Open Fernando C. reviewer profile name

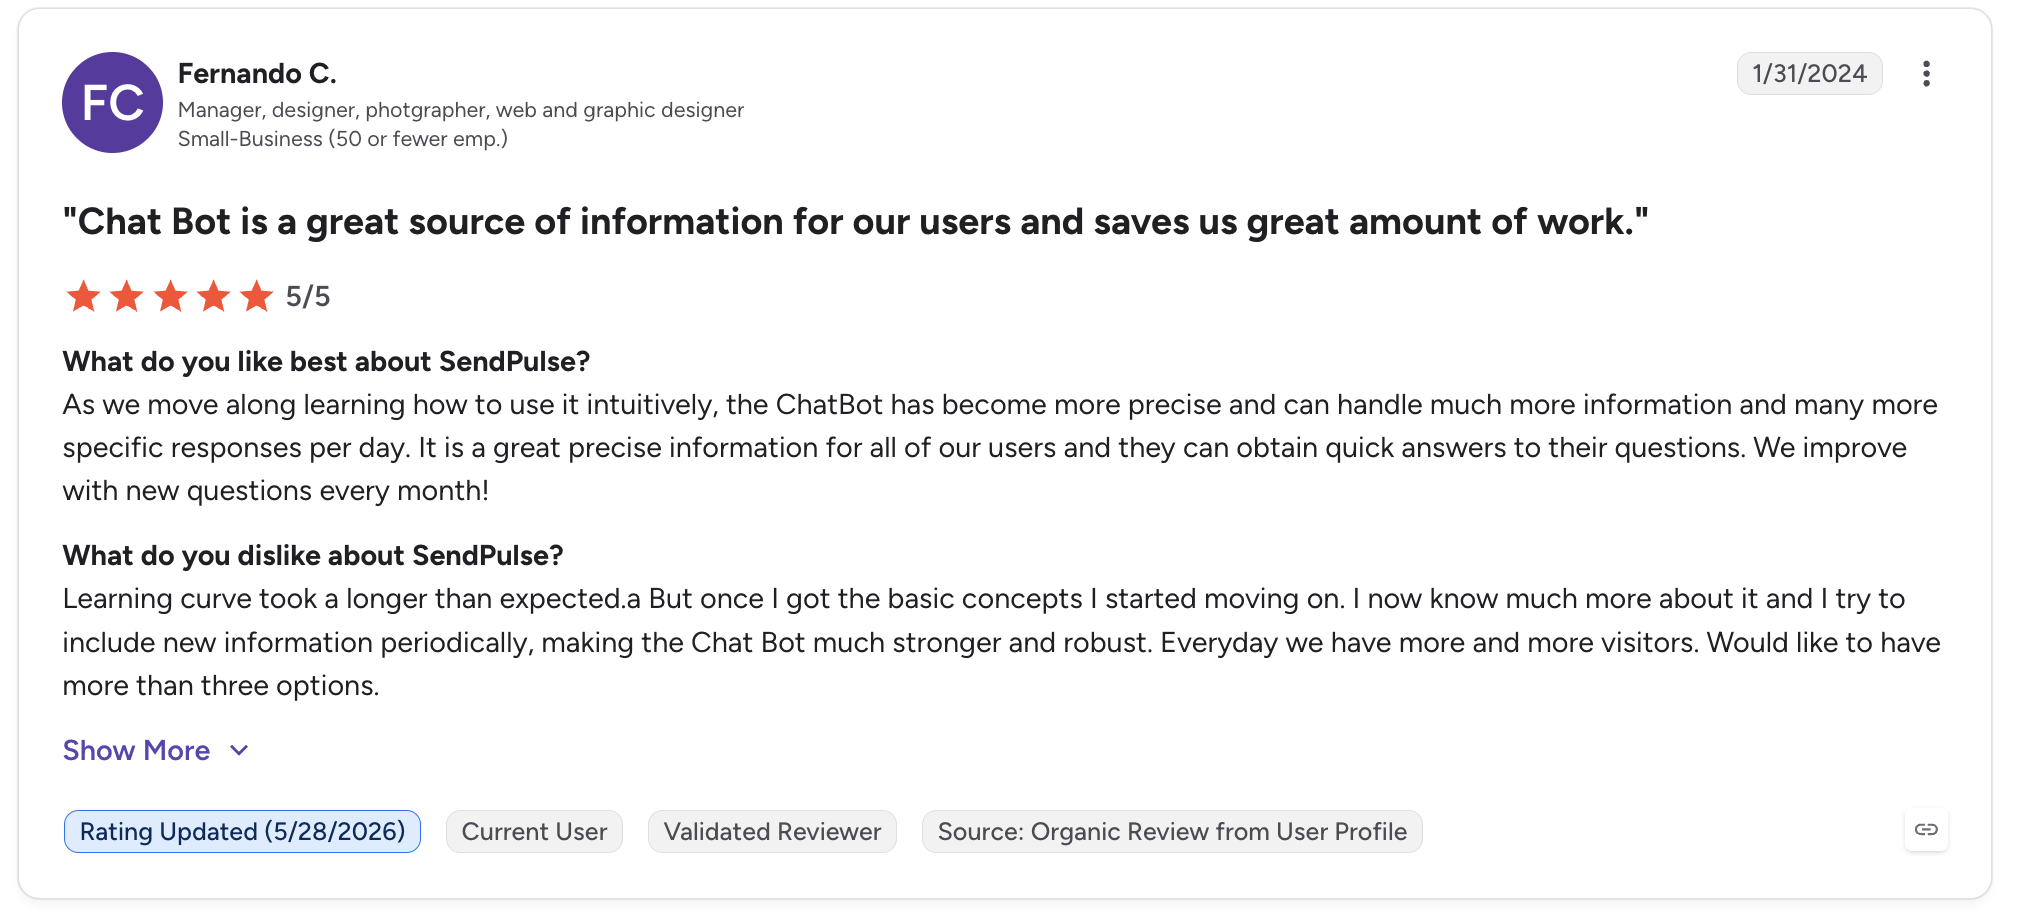pos(257,74)
